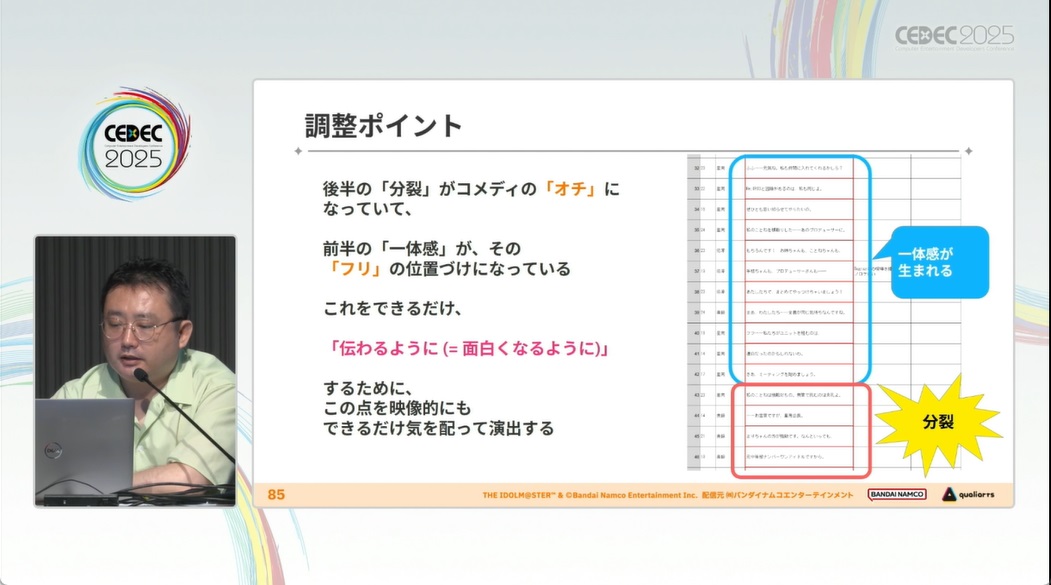Click the star ornament right of title divider
The height and width of the screenshot is (585, 1051).
pyautogui.click(x=966, y=151)
